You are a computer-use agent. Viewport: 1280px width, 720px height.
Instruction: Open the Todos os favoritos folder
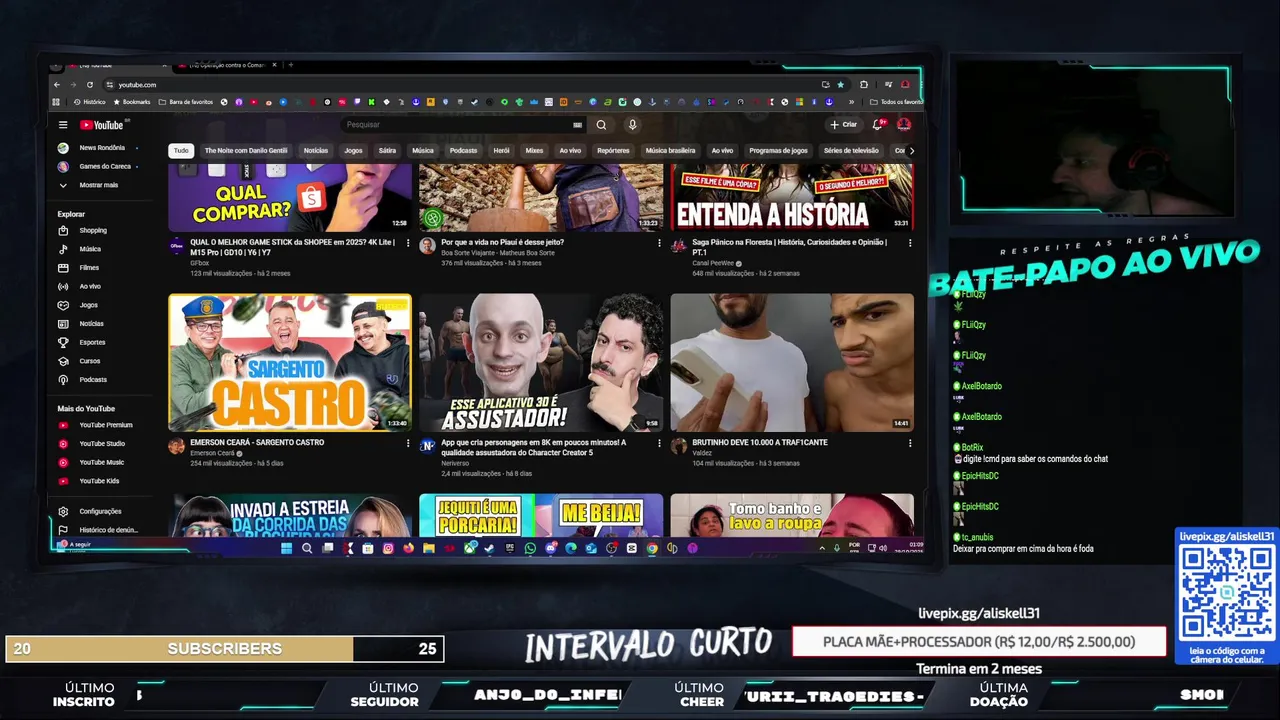pos(896,102)
